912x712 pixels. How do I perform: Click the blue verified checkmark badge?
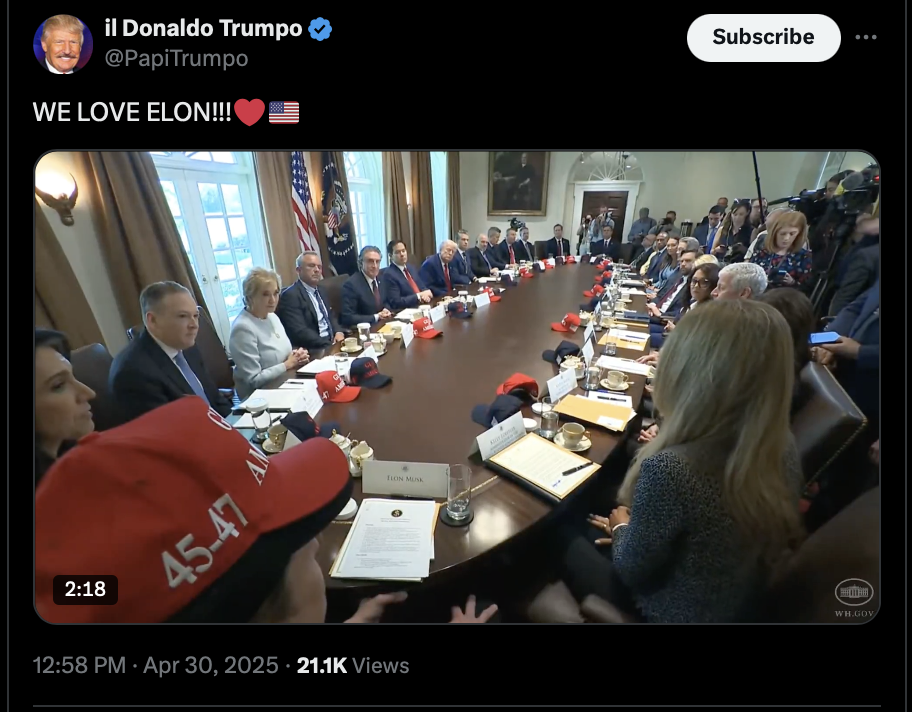(320, 29)
